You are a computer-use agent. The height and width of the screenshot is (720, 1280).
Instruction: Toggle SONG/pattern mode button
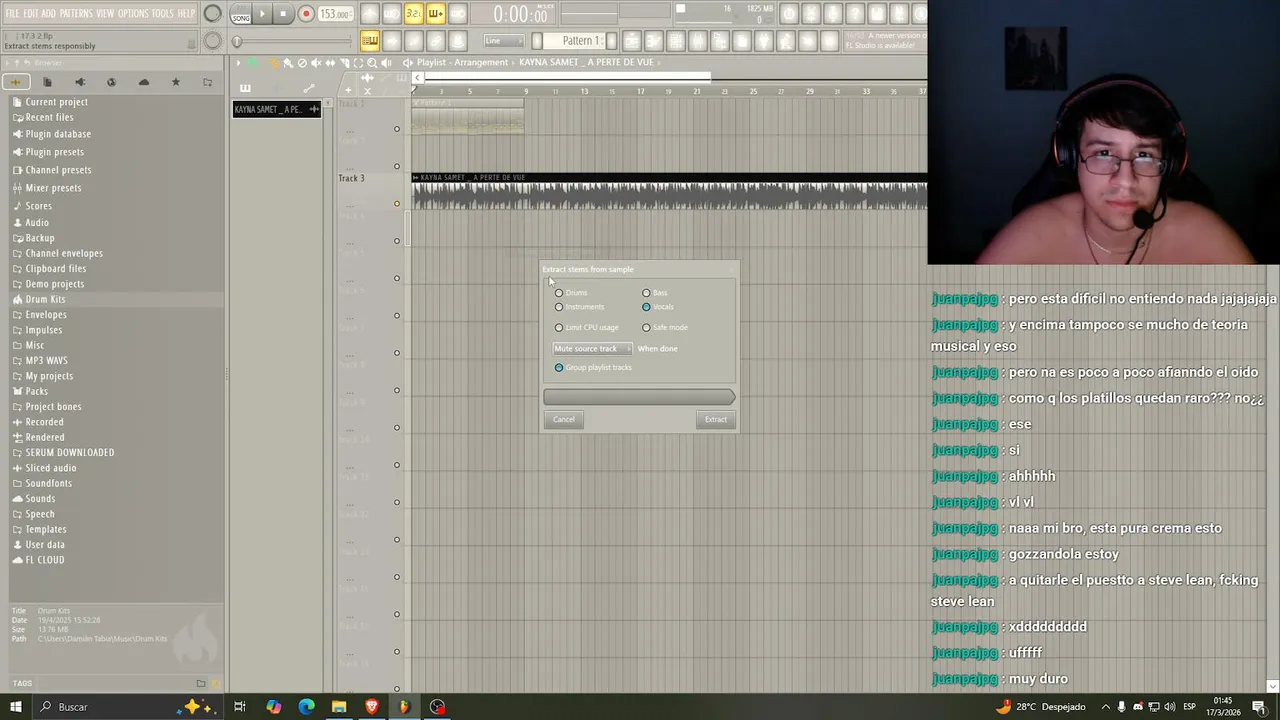[x=240, y=15]
